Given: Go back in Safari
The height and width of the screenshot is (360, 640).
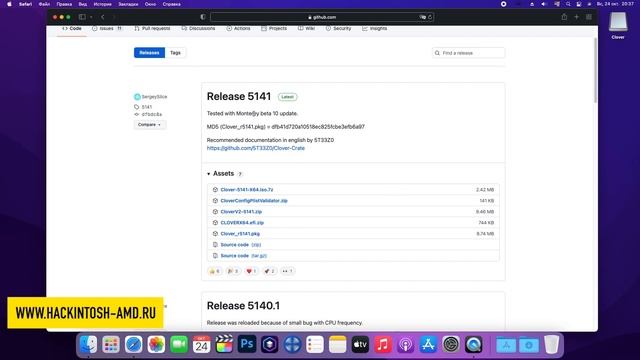Looking at the screenshot, I should click(x=103, y=17).
